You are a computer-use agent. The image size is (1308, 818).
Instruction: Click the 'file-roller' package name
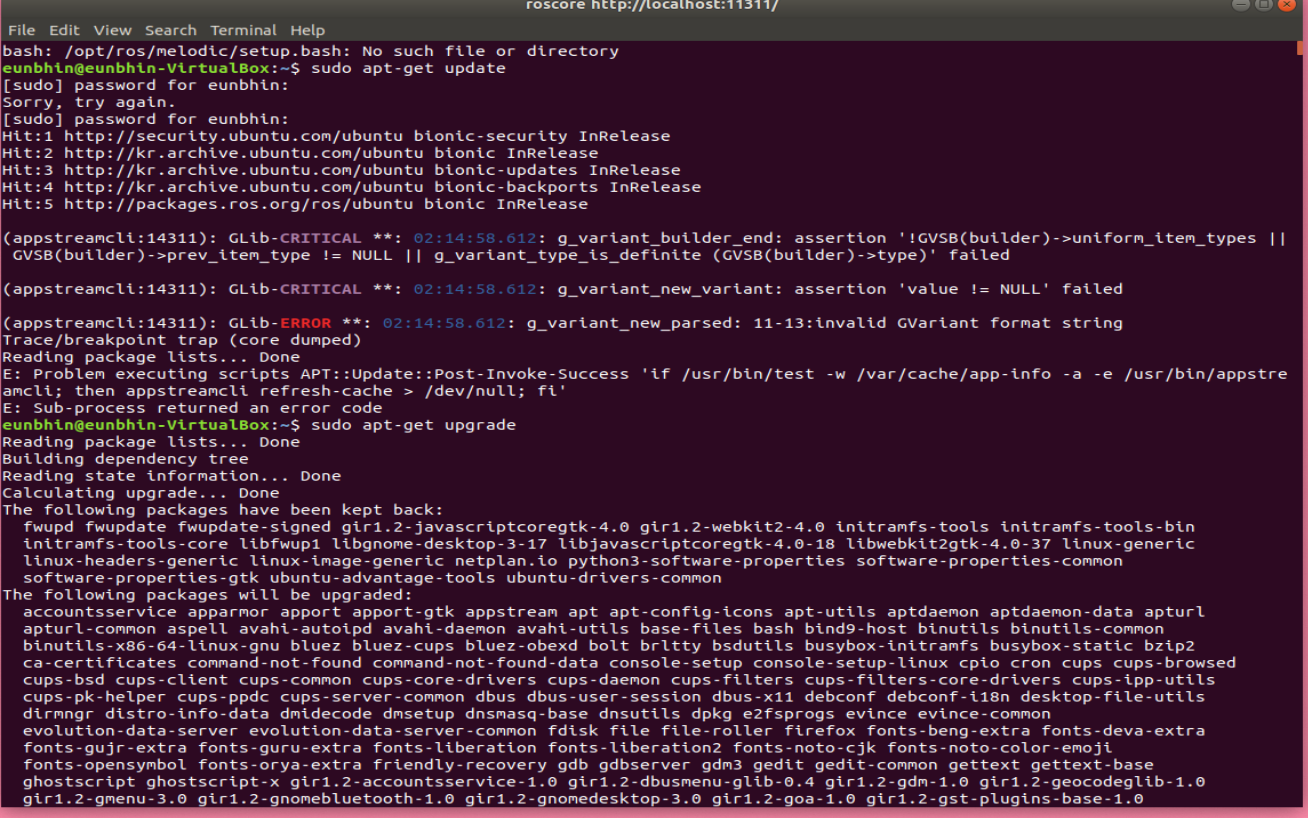[715, 731]
